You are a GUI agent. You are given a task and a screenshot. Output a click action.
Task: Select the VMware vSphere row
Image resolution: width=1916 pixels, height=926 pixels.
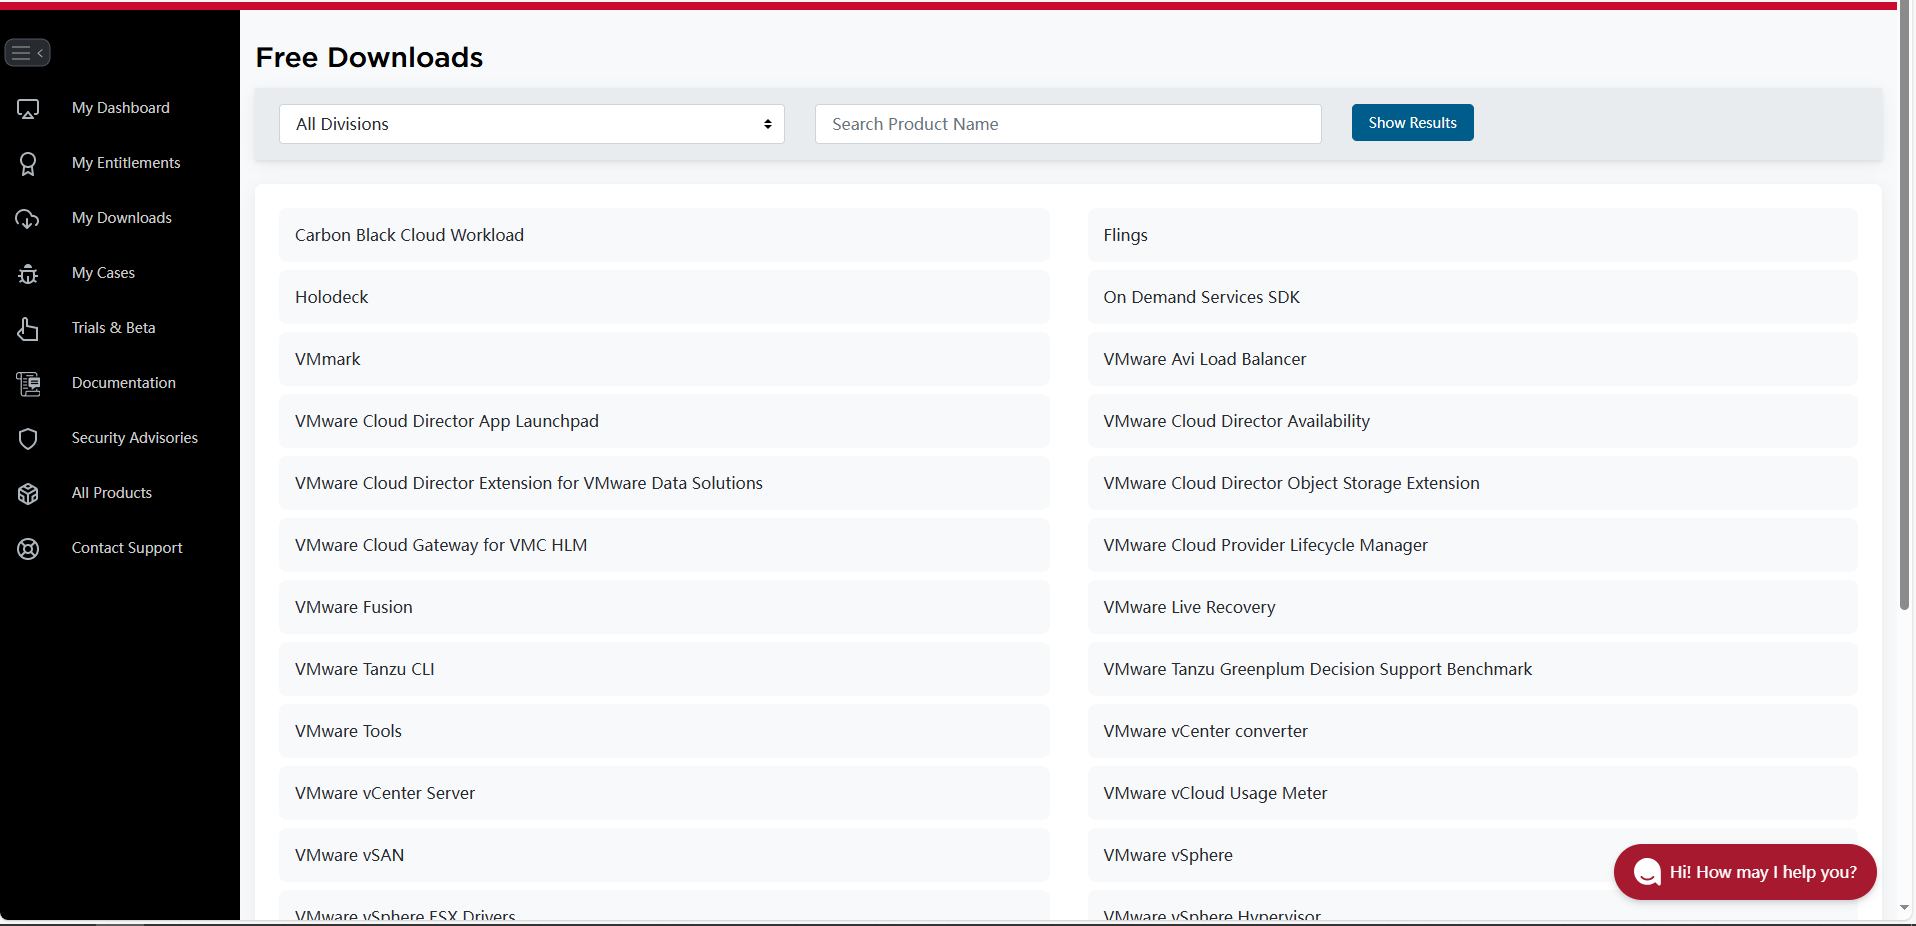coord(1472,855)
